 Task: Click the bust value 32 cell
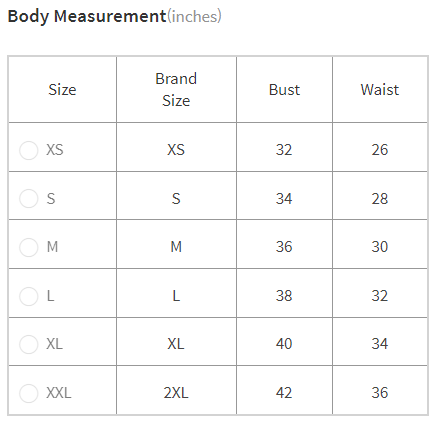[x=284, y=147]
